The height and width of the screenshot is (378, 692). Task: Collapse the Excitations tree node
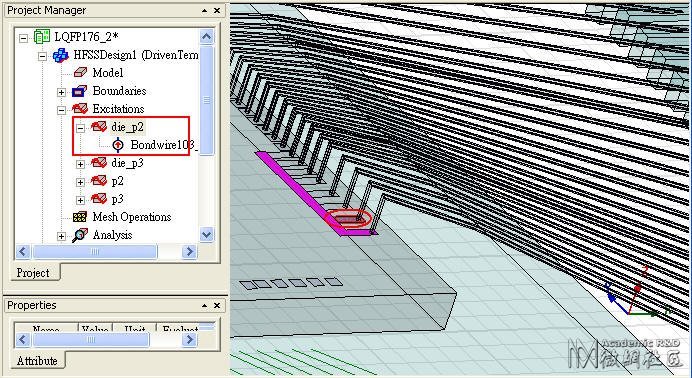tap(61, 110)
